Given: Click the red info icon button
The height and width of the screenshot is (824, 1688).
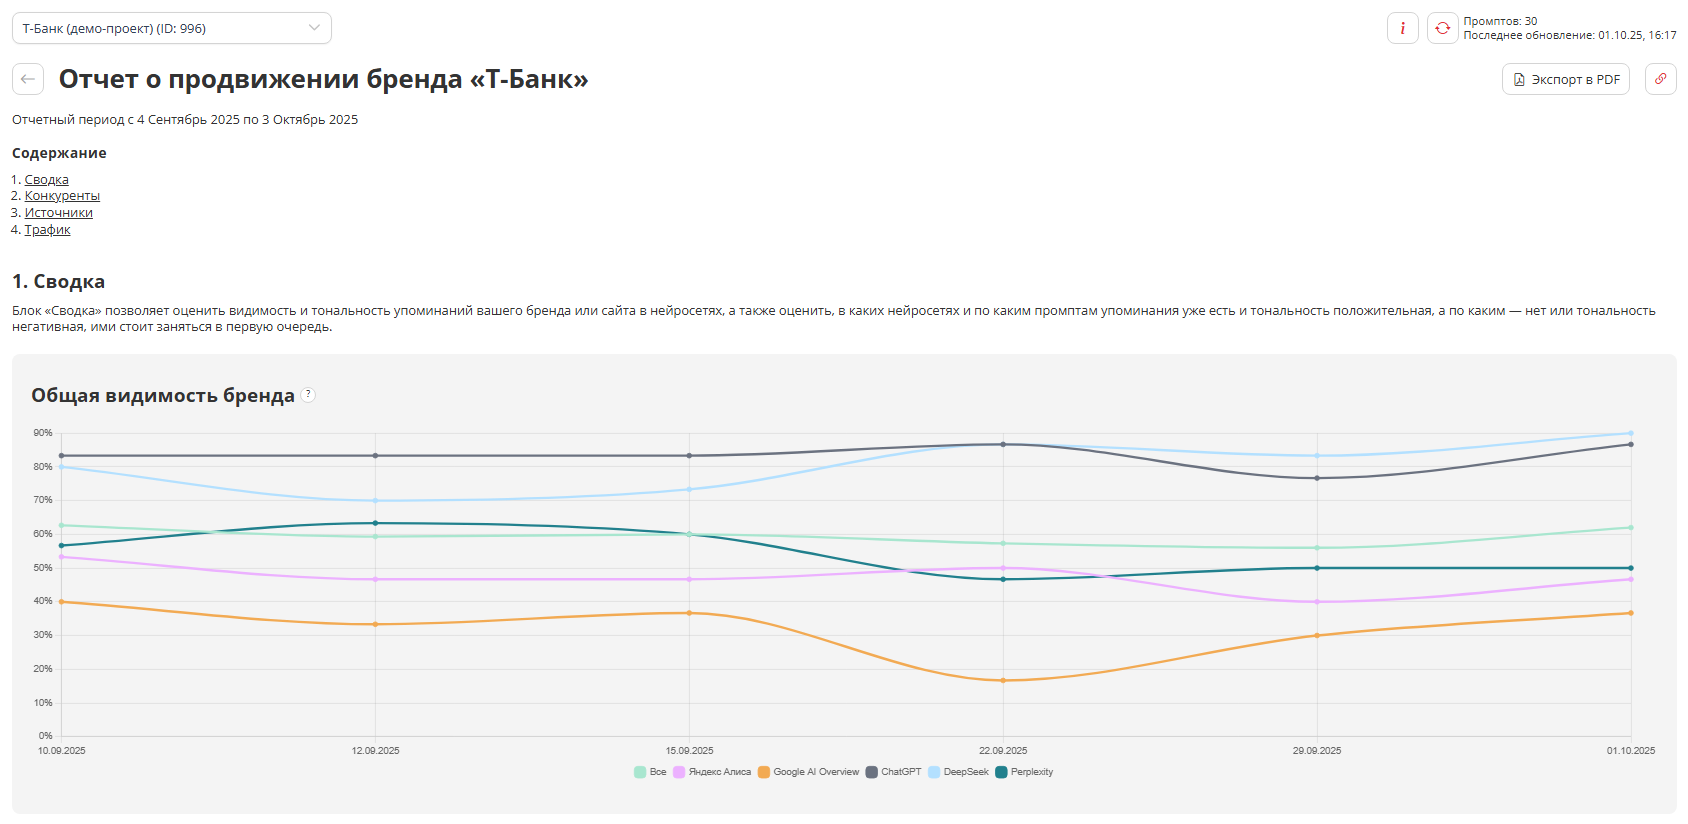Looking at the screenshot, I should pyautogui.click(x=1402, y=28).
